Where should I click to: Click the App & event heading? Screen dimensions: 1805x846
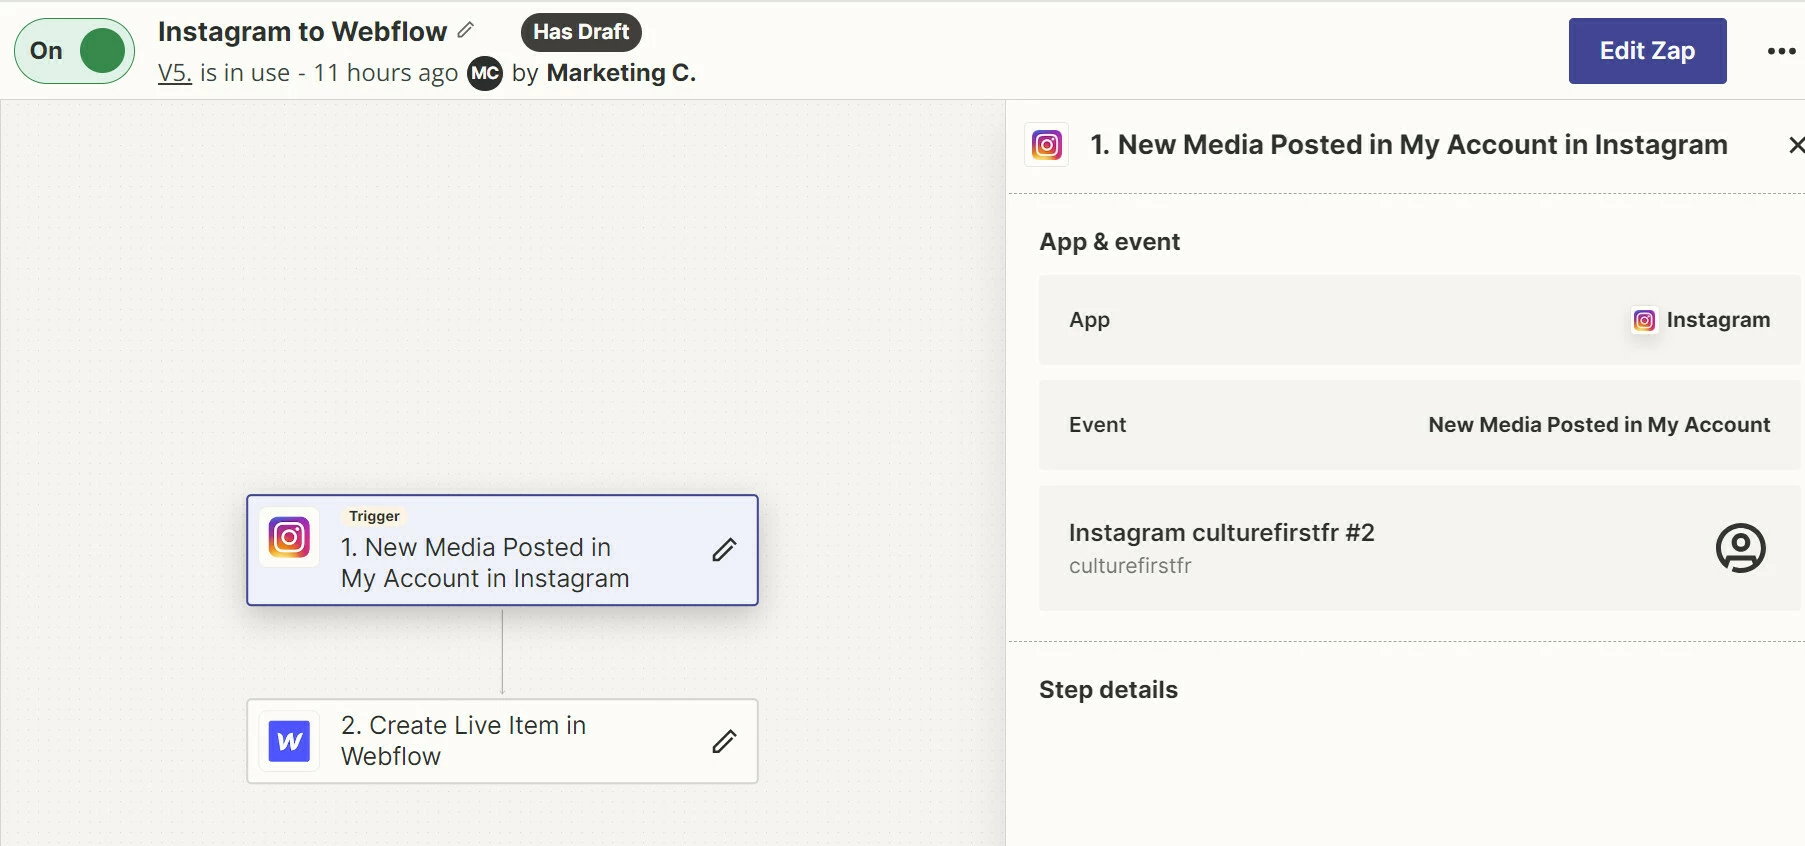pos(1109,242)
